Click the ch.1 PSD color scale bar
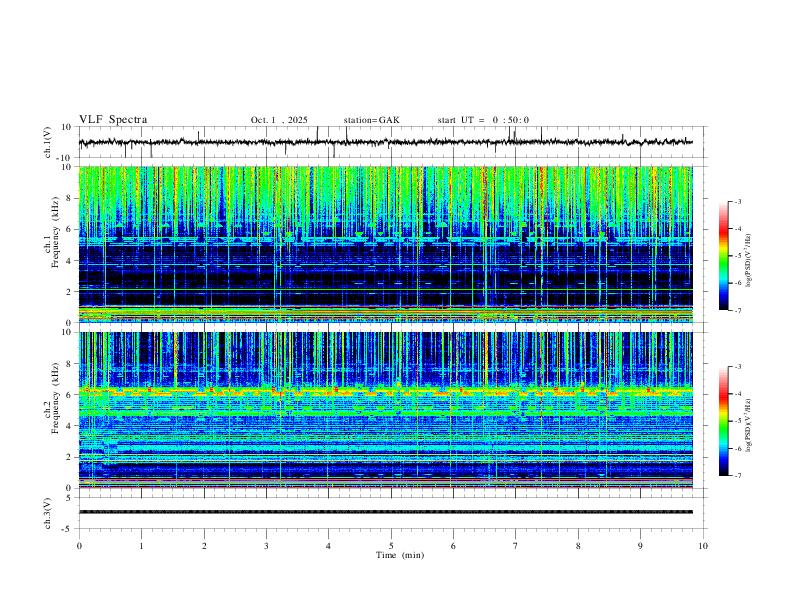792x612 pixels. click(x=723, y=256)
